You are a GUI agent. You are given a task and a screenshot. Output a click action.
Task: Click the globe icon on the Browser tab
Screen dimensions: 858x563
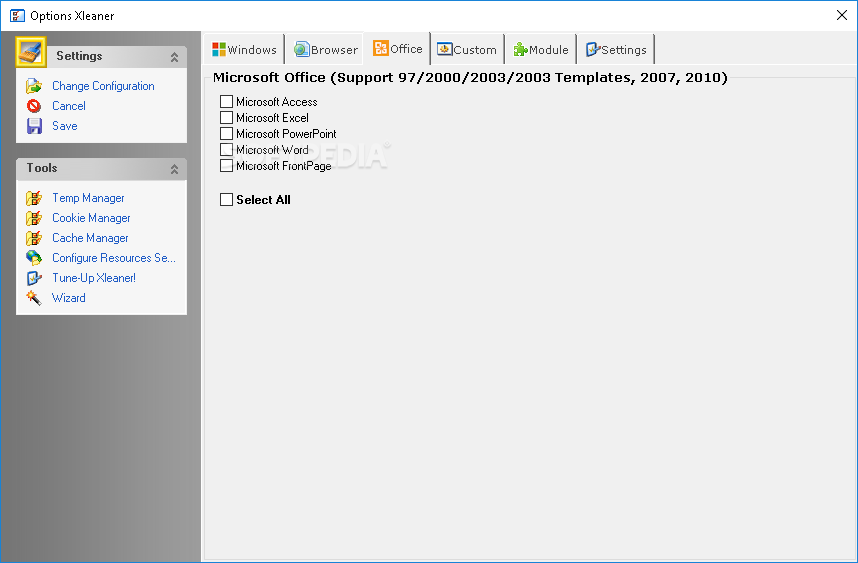[x=302, y=50]
